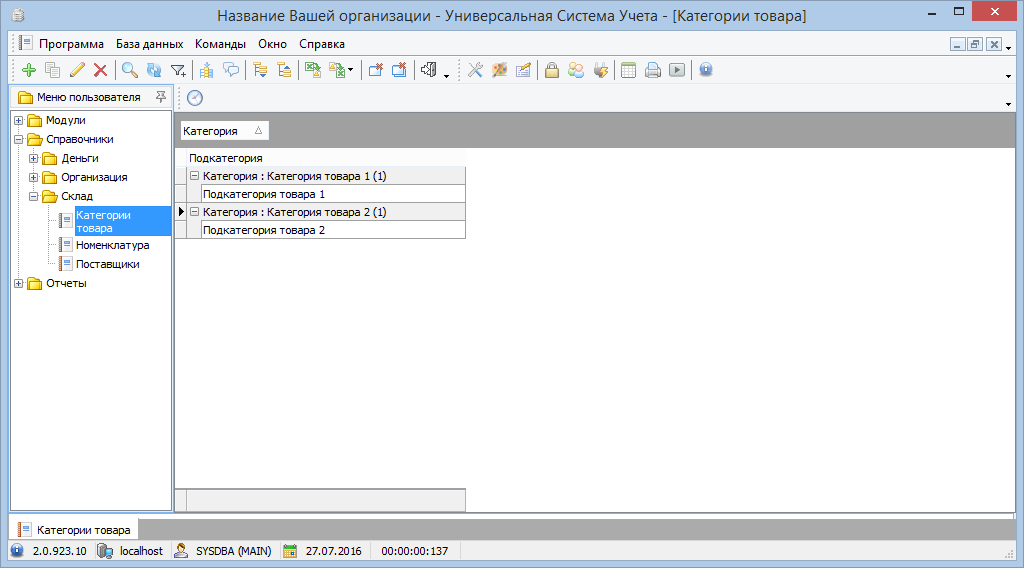Click the Refresh data icon
The image size is (1024, 568).
click(153, 70)
